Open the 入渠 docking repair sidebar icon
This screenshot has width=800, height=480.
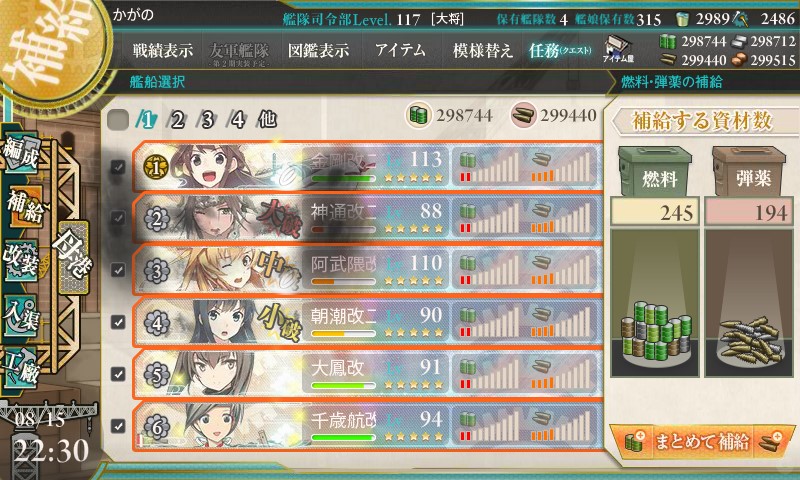pos(22,315)
